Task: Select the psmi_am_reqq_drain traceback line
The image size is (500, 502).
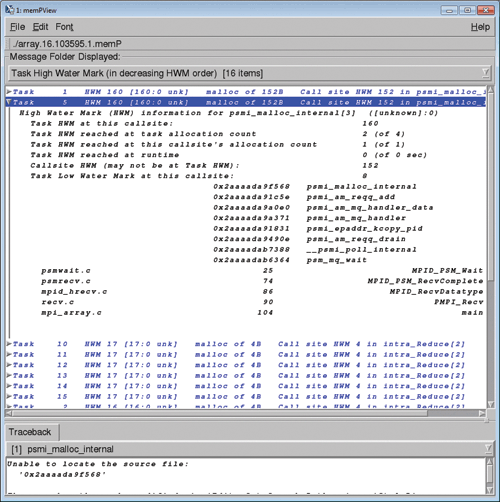Action: click(x=310, y=239)
